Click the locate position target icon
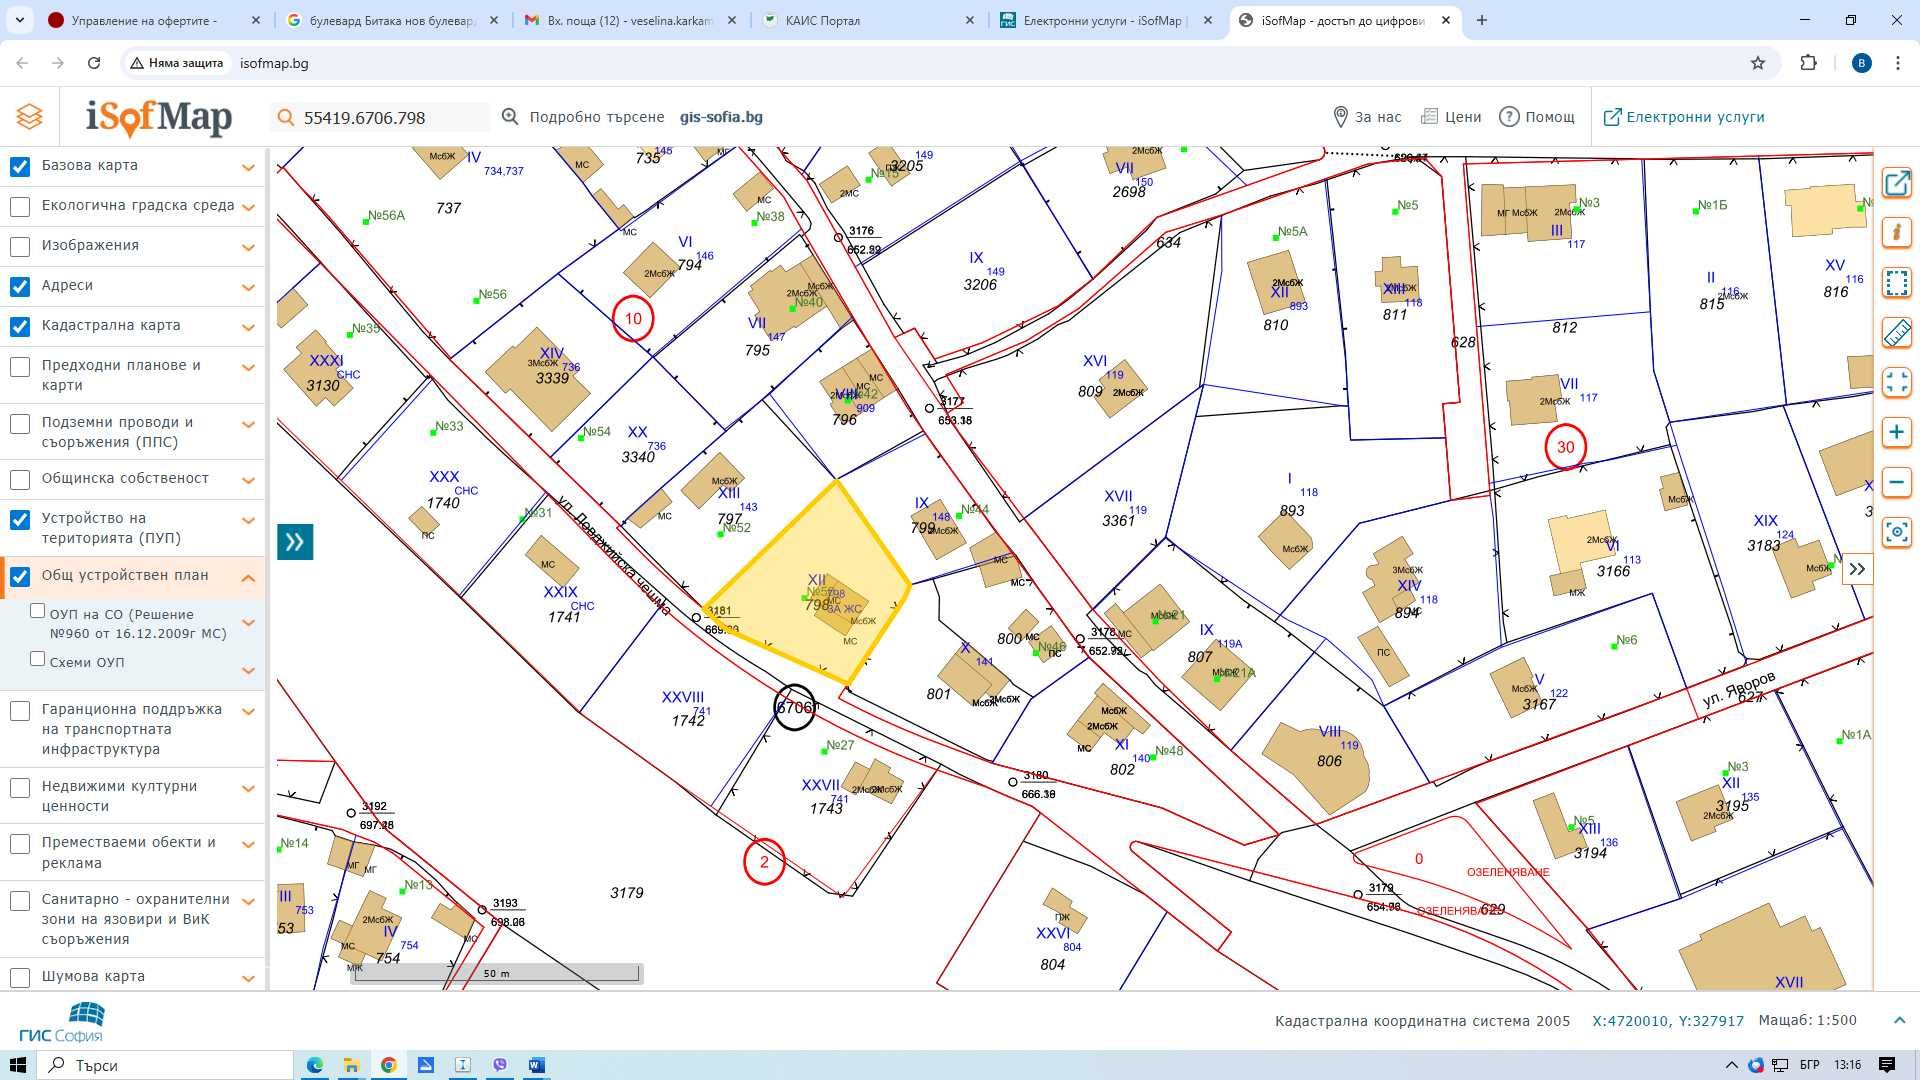Image resolution: width=1920 pixels, height=1080 pixels. 1897,533
